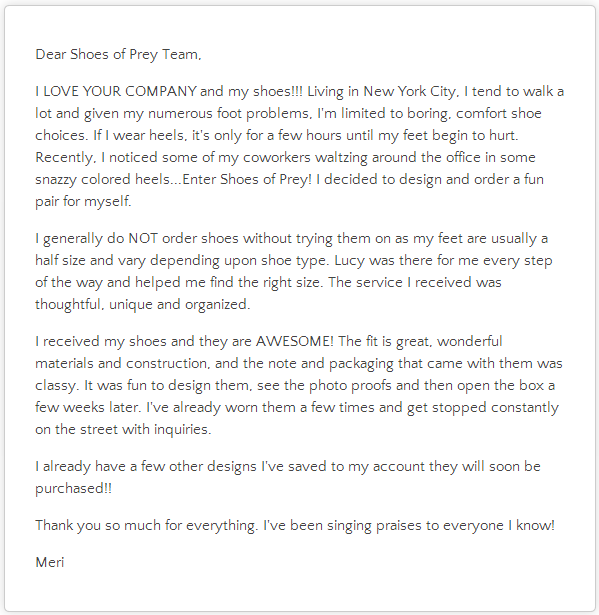Click the word 'purchased!!'

tap(74, 489)
